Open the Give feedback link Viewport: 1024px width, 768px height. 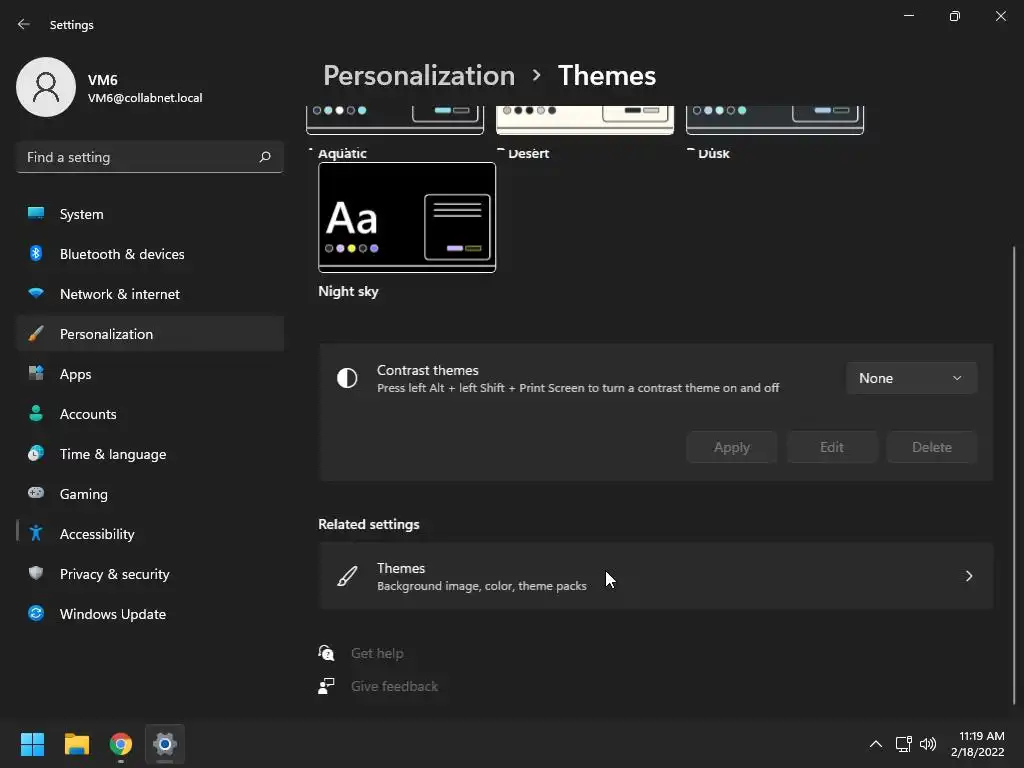click(x=394, y=686)
